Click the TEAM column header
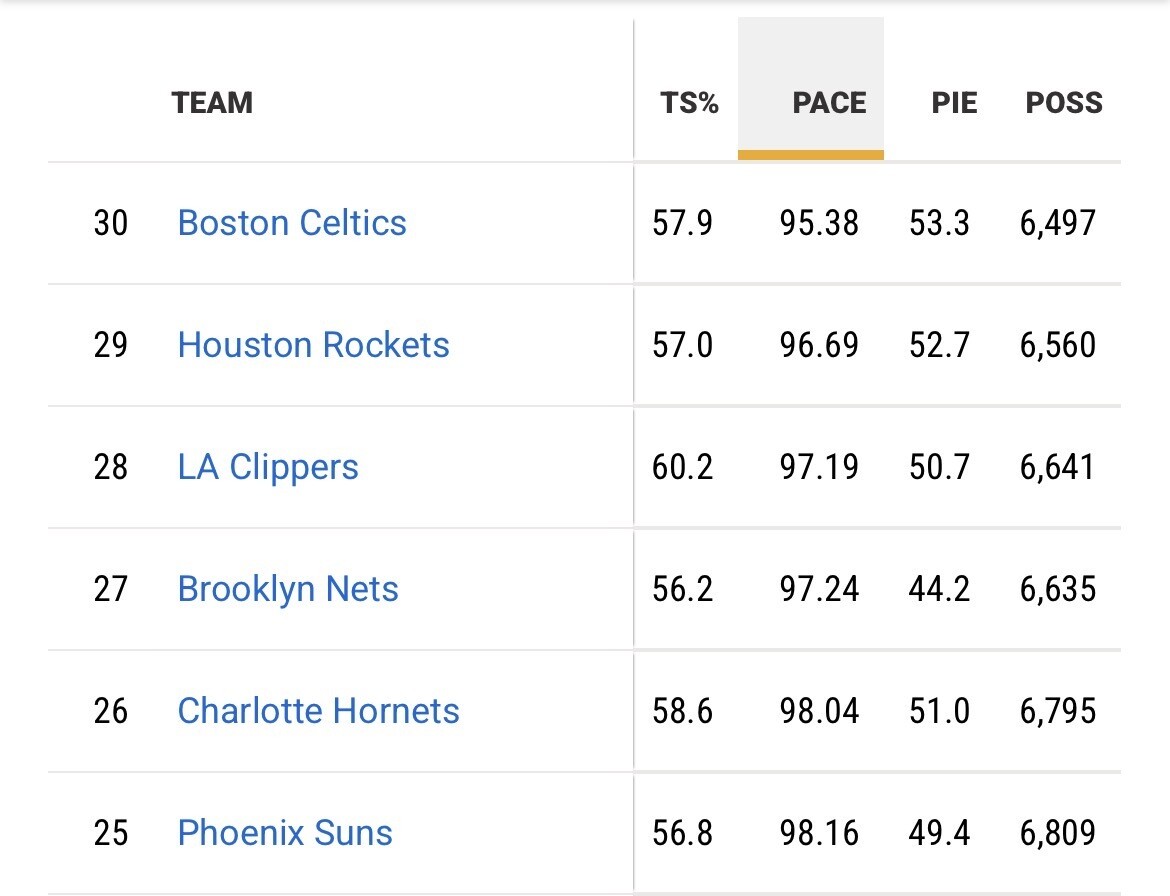The image size is (1170, 896). click(x=212, y=103)
